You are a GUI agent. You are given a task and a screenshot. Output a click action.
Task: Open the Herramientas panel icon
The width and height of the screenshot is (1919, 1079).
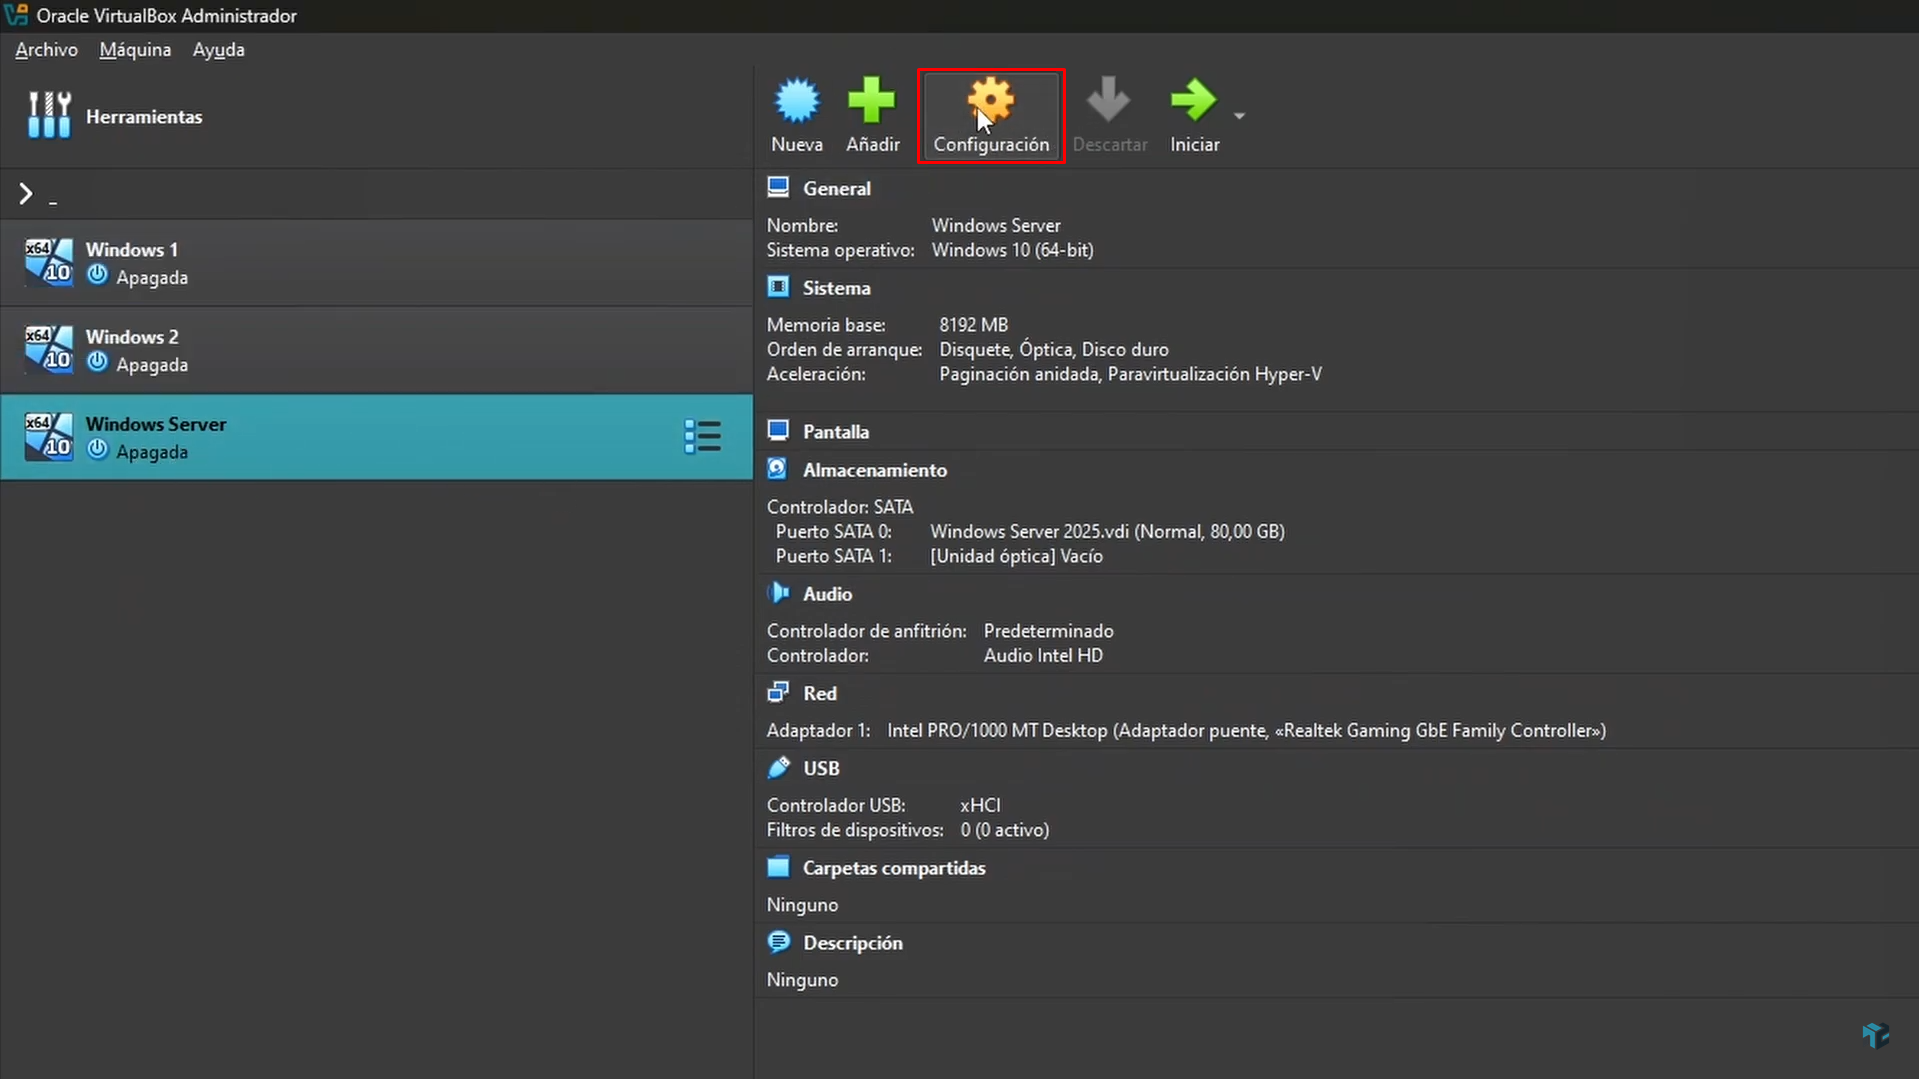pyautogui.click(x=48, y=114)
